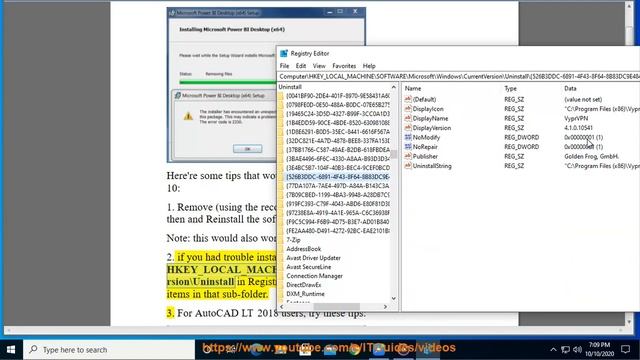Open the Windows Start menu
640x360 pixels.
(x=11, y=350)
